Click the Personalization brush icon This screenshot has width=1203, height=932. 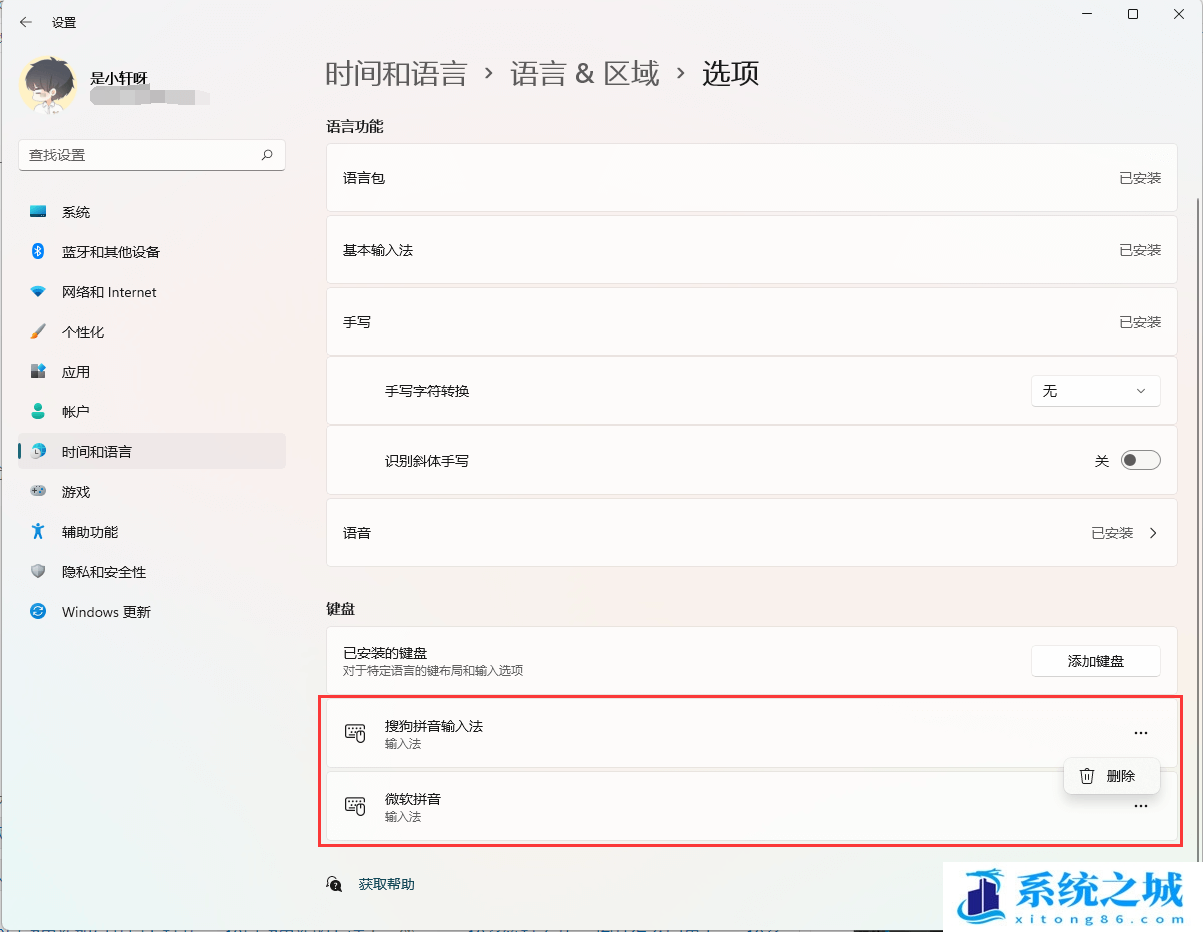tap(36, 331)
